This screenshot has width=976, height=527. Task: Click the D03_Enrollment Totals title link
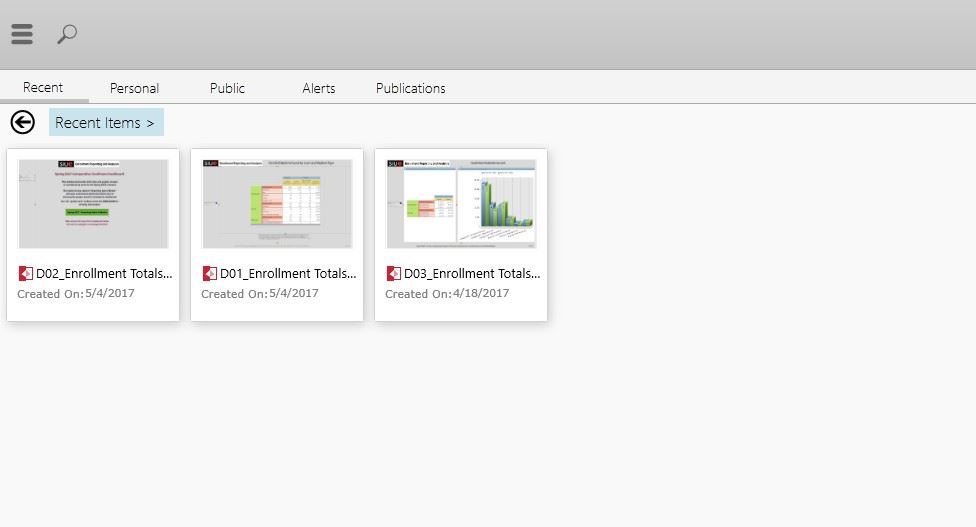472,273
